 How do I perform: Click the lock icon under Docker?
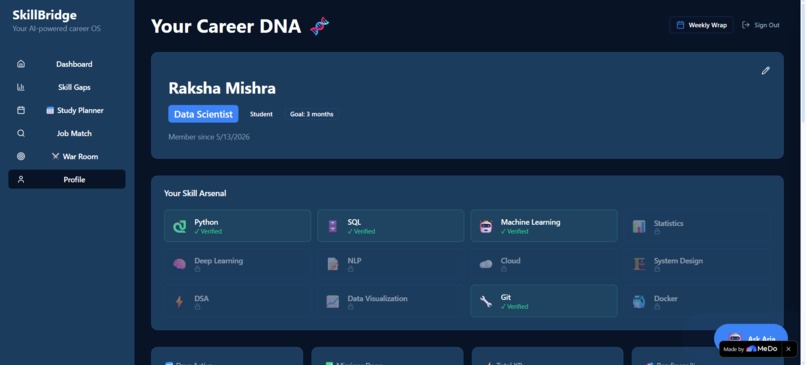(657, 307)
